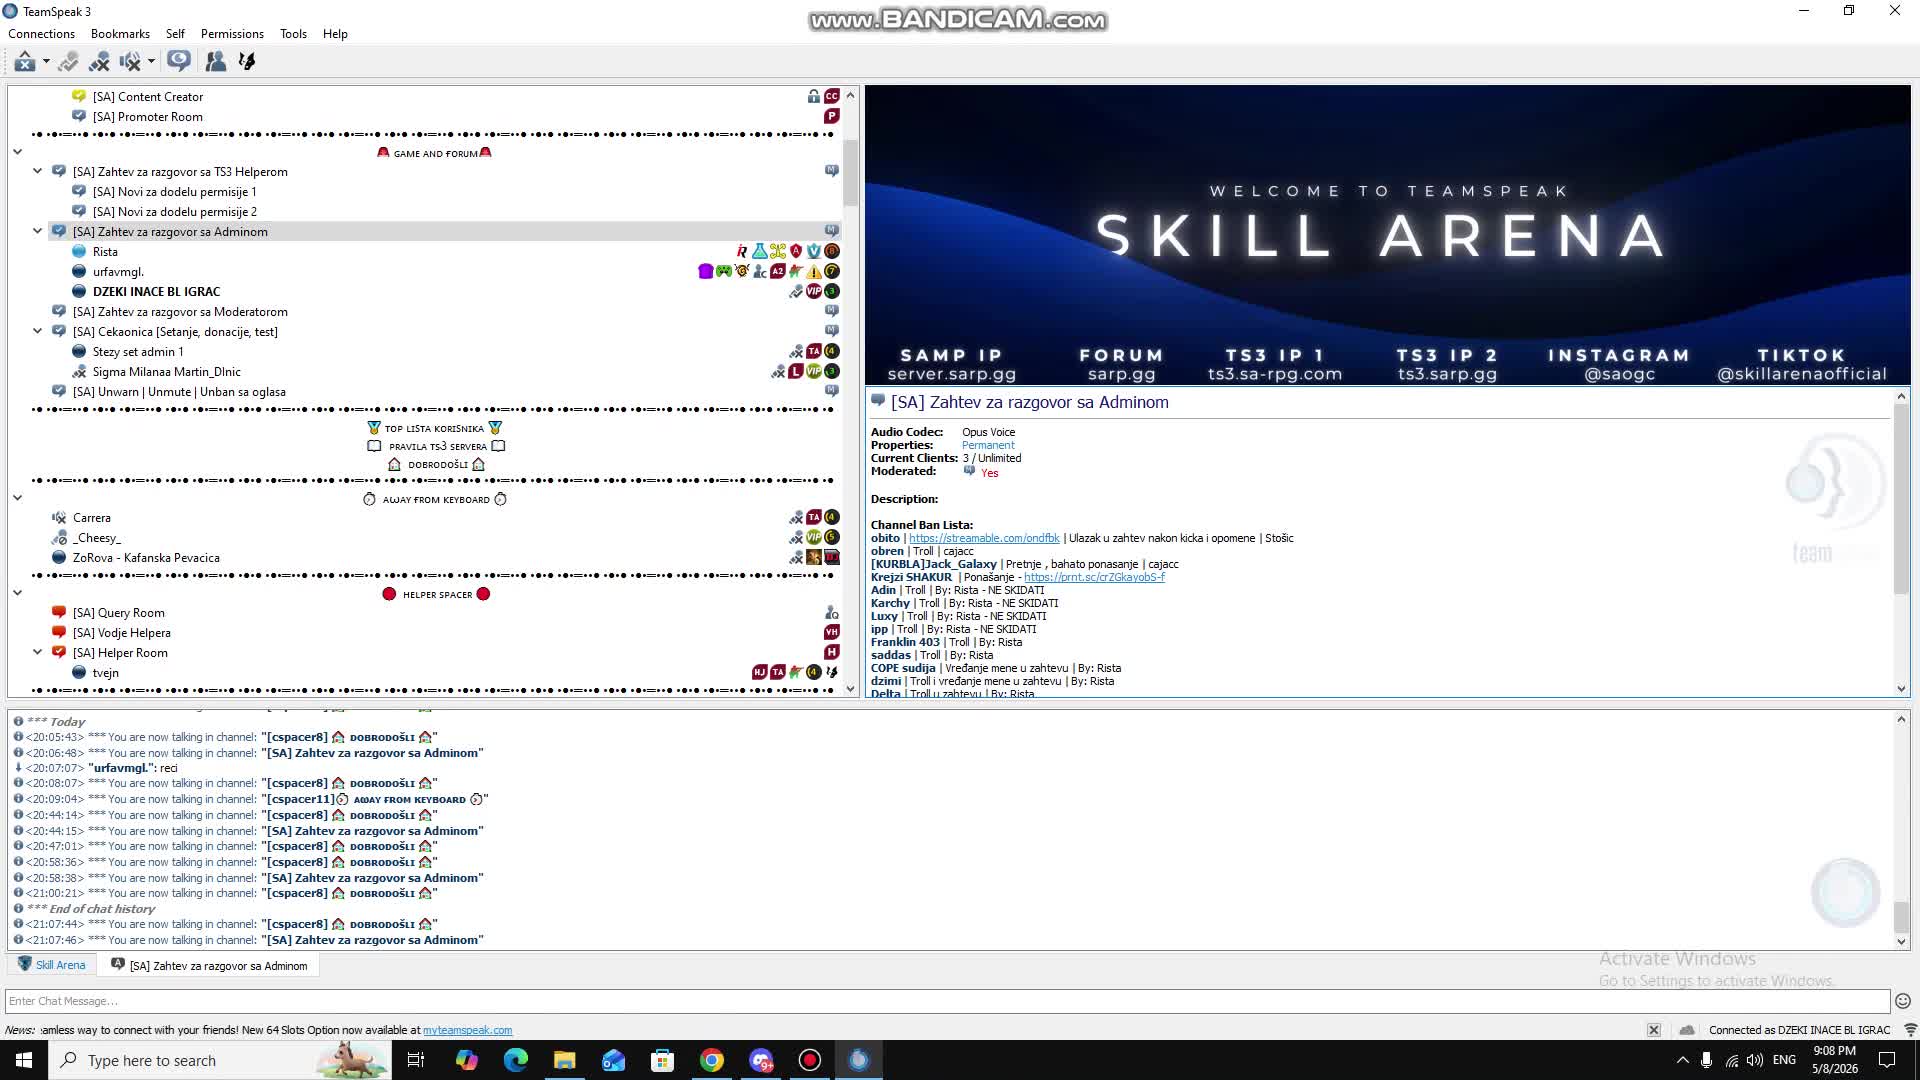Toggle mute microphone in toolbar
Image resolution: width=1920 pixels, height=1080 pixels.
point(99,62)
